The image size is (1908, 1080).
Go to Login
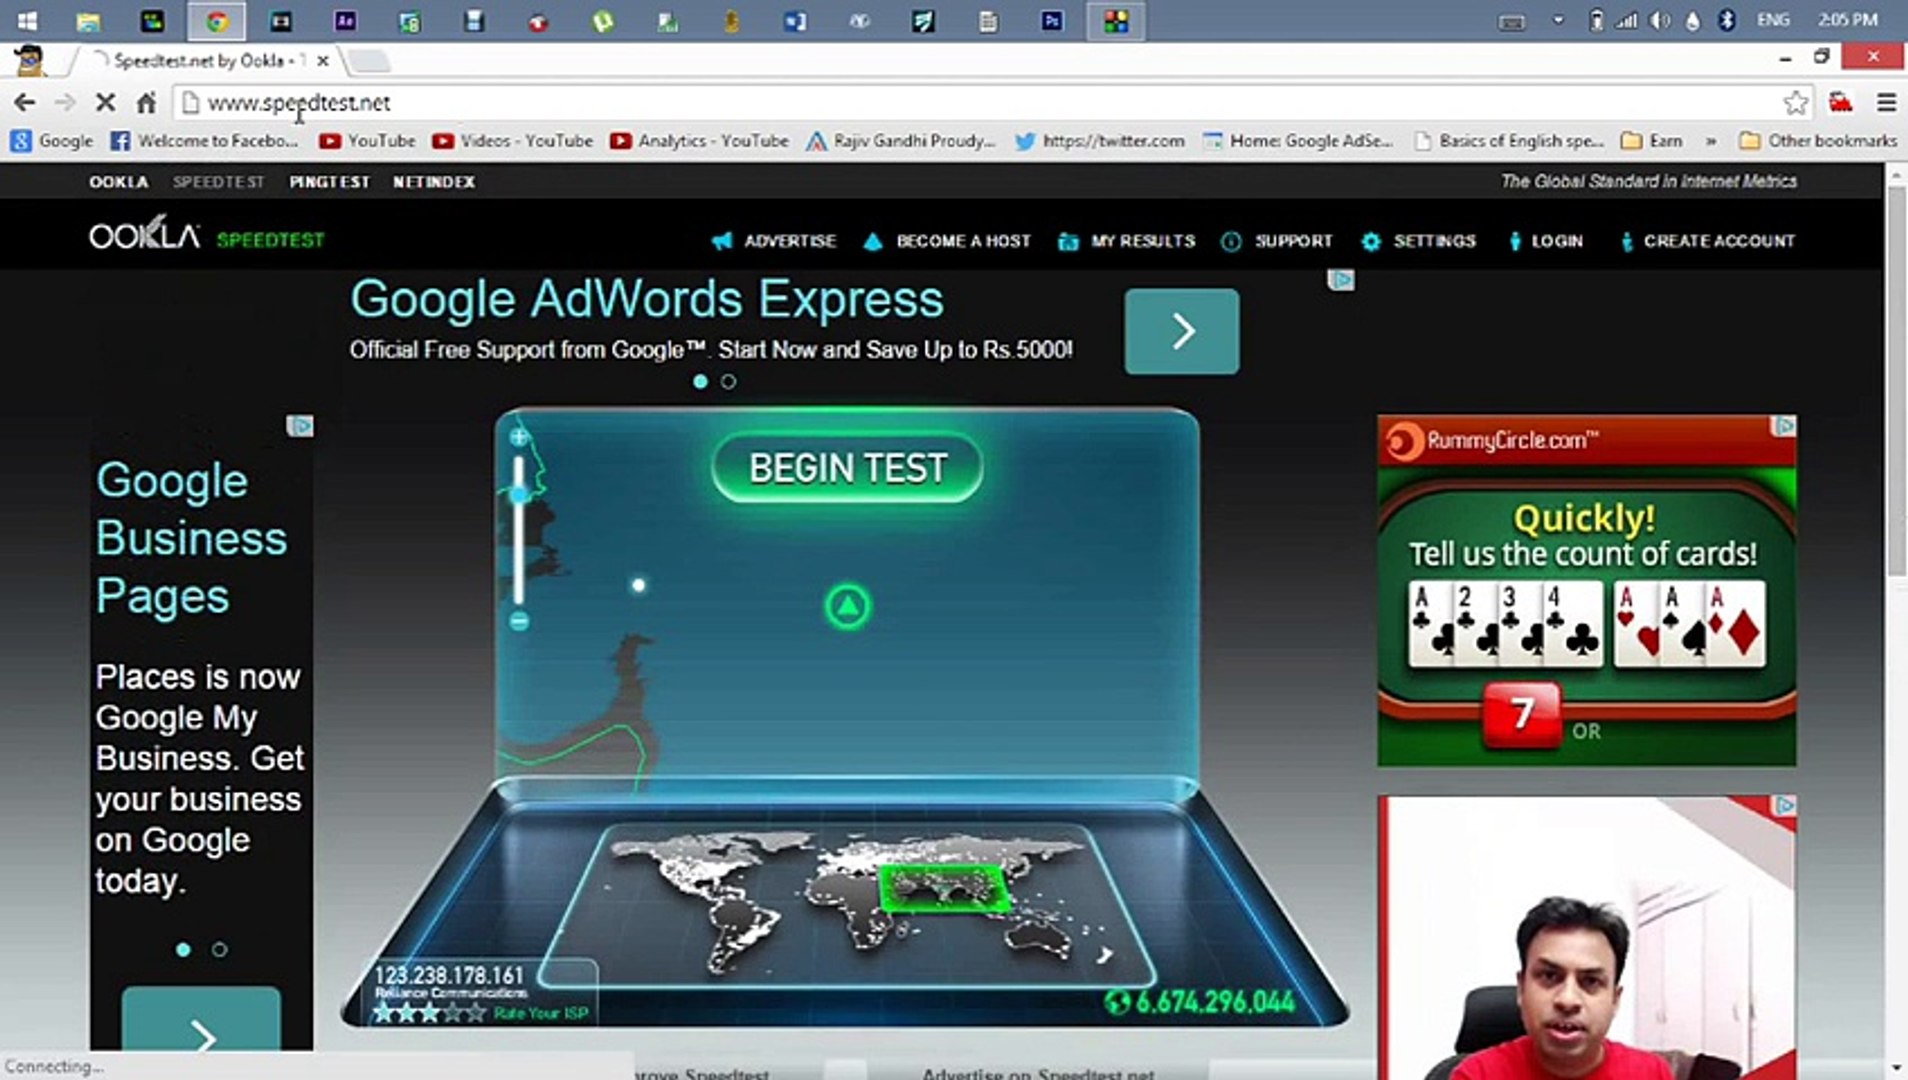point(1557,241)
